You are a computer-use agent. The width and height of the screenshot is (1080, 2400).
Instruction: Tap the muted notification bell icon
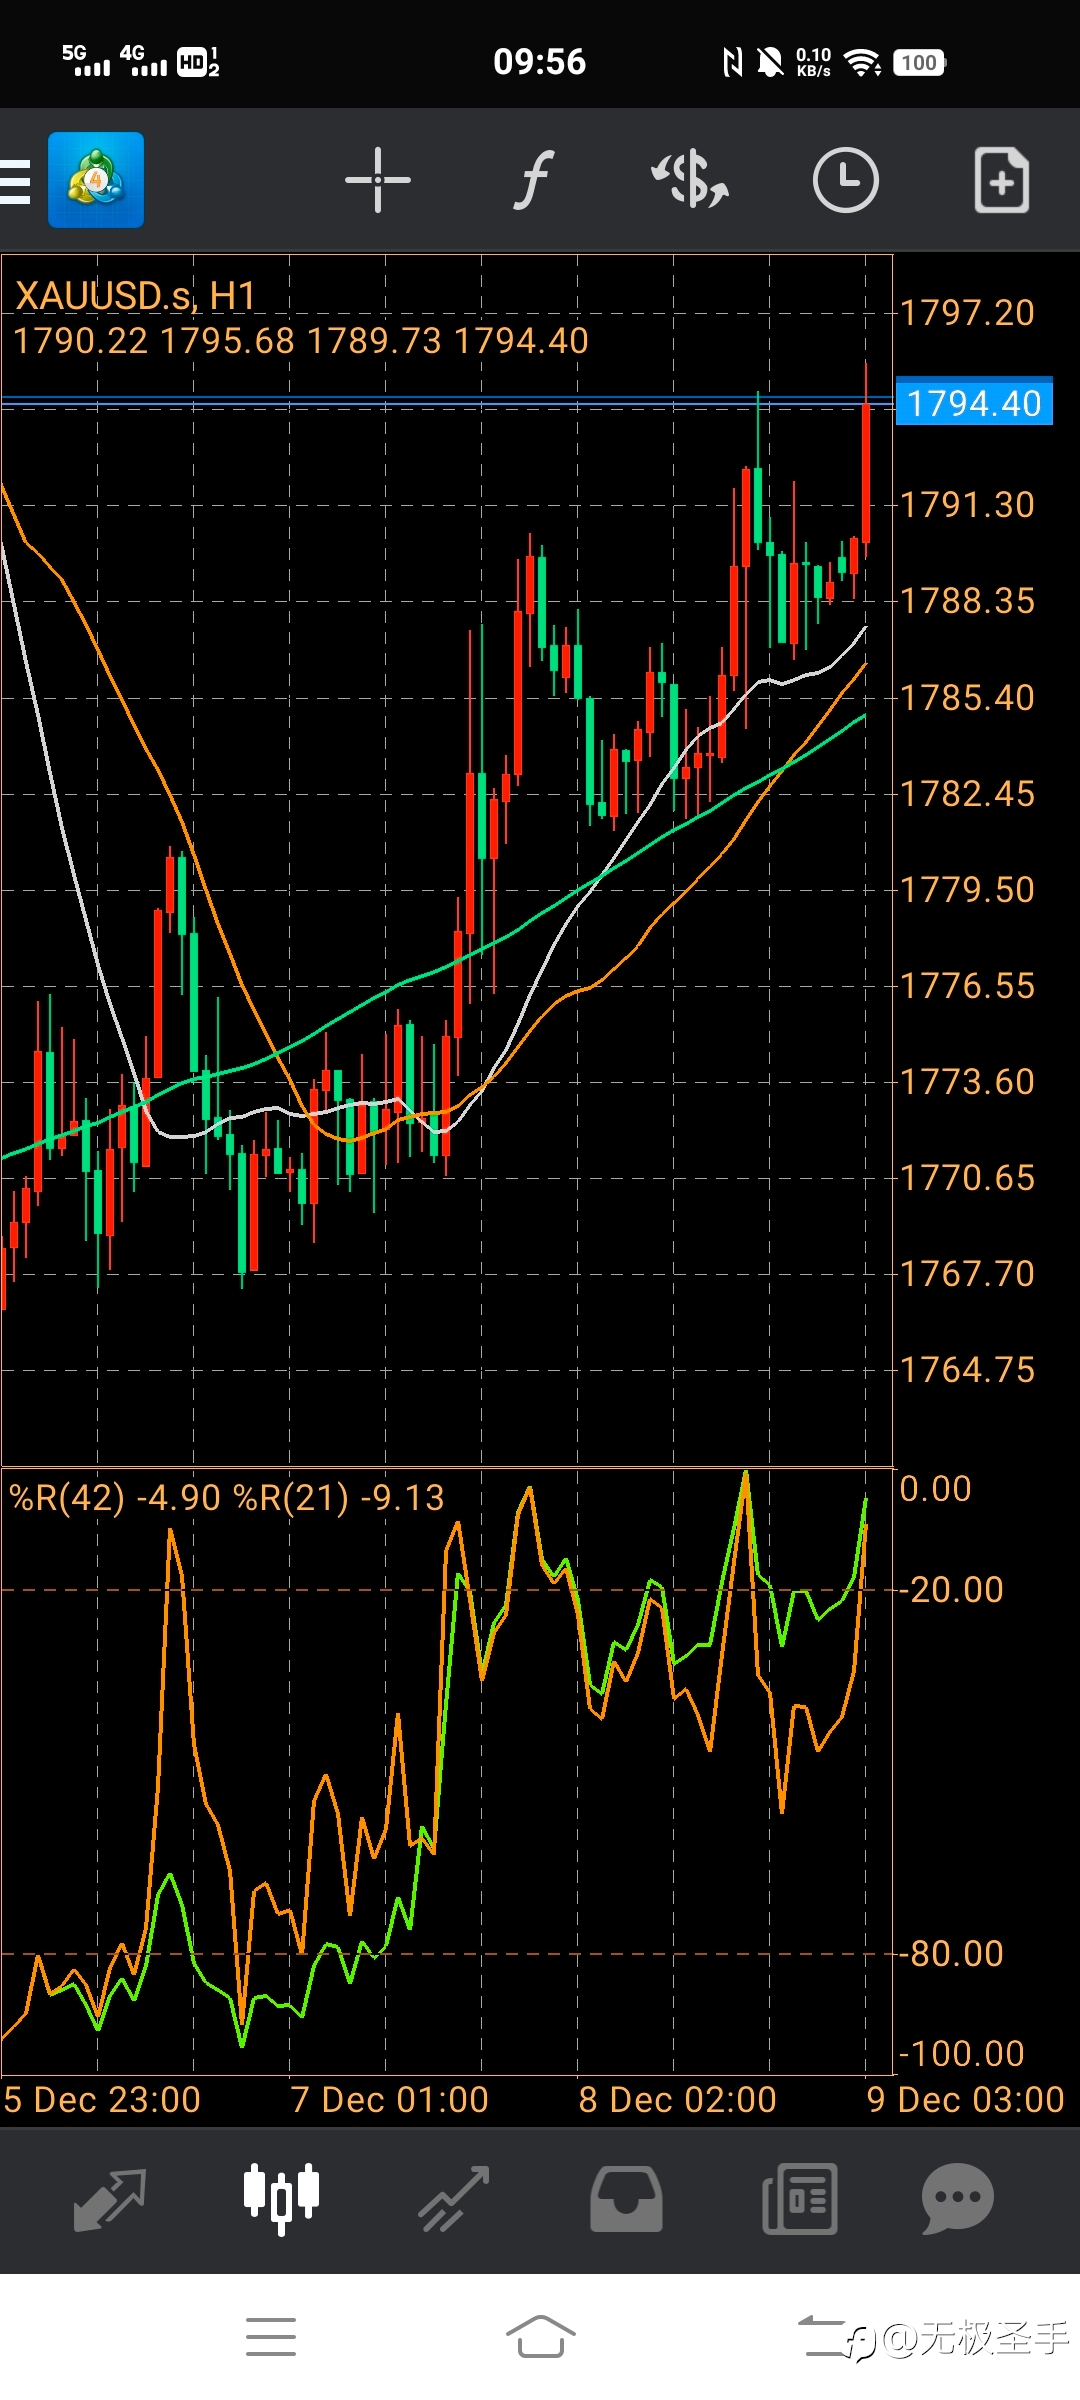click(x=770, y=62)
